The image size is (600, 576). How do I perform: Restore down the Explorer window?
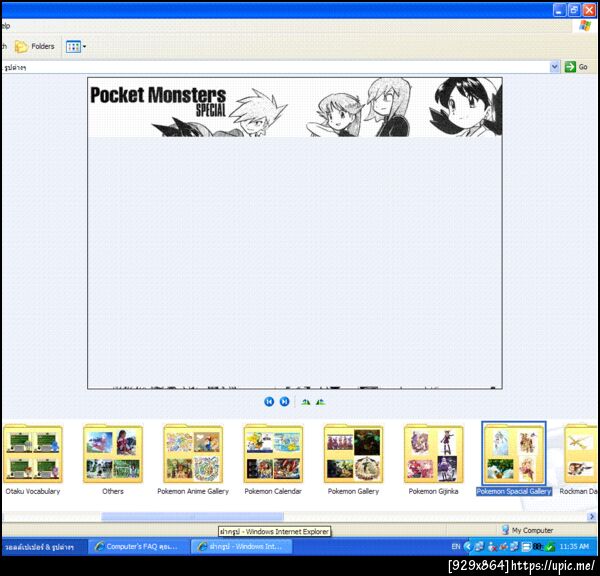574,10
